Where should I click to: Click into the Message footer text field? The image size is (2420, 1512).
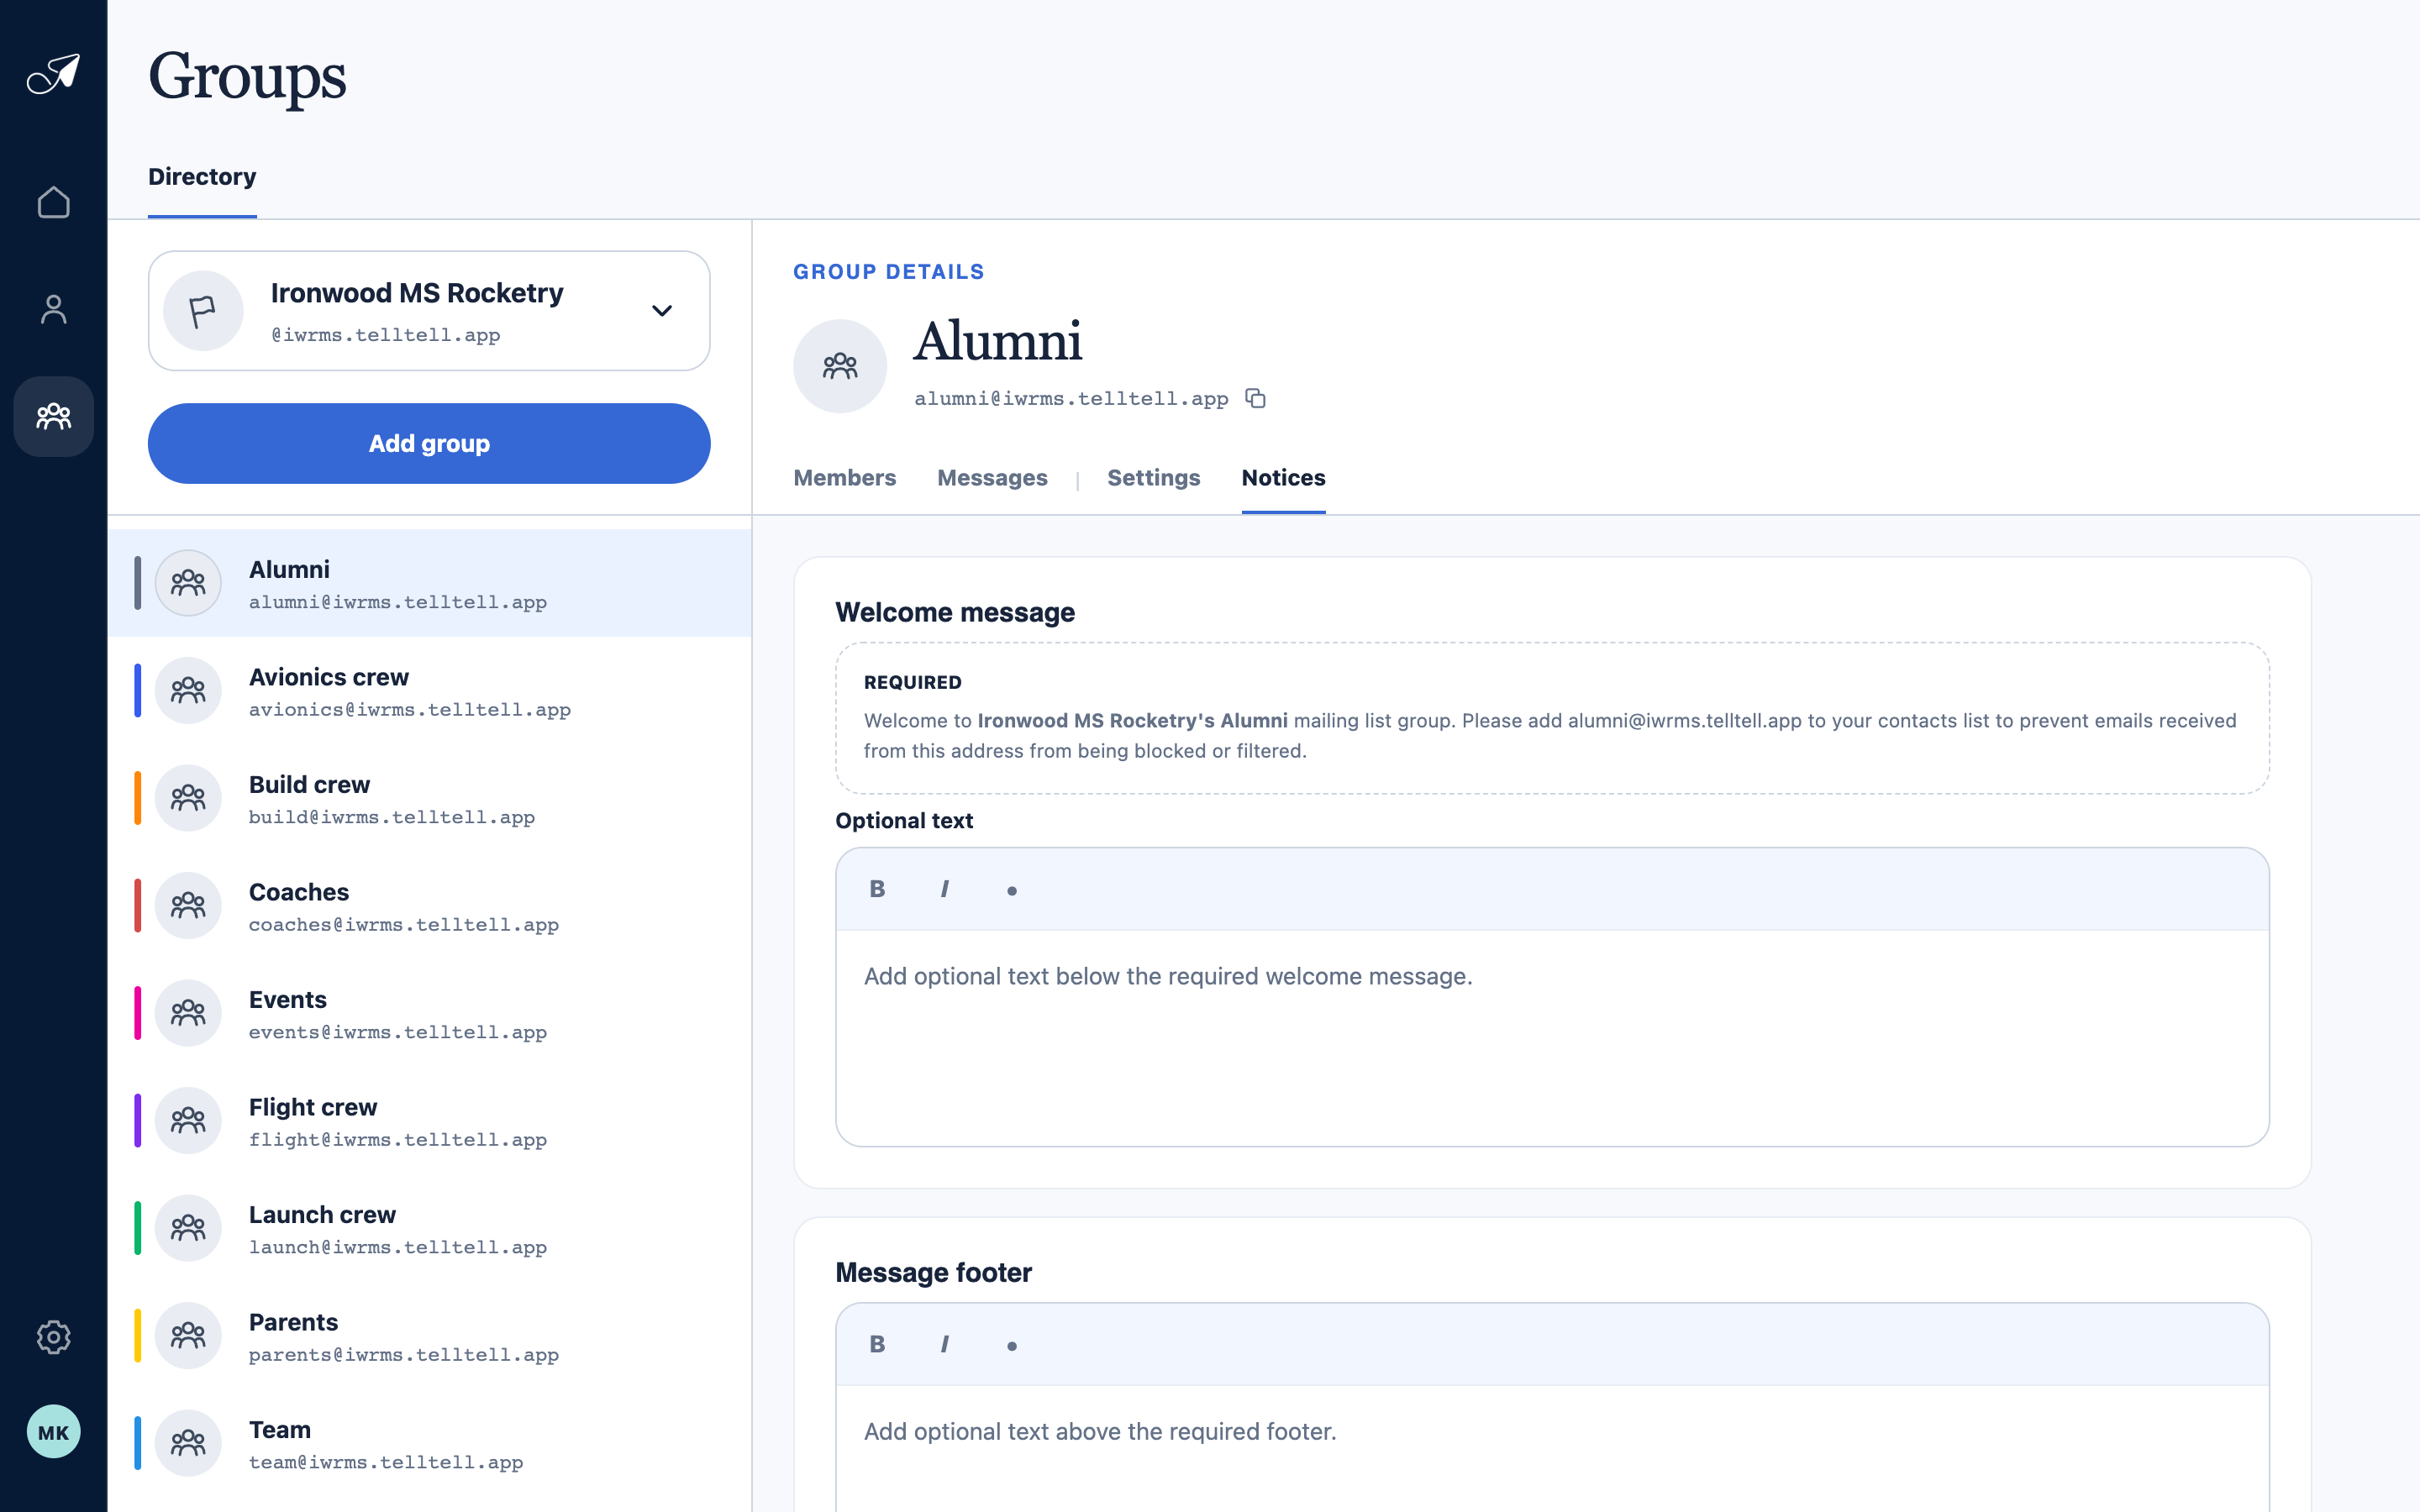1552,1448
